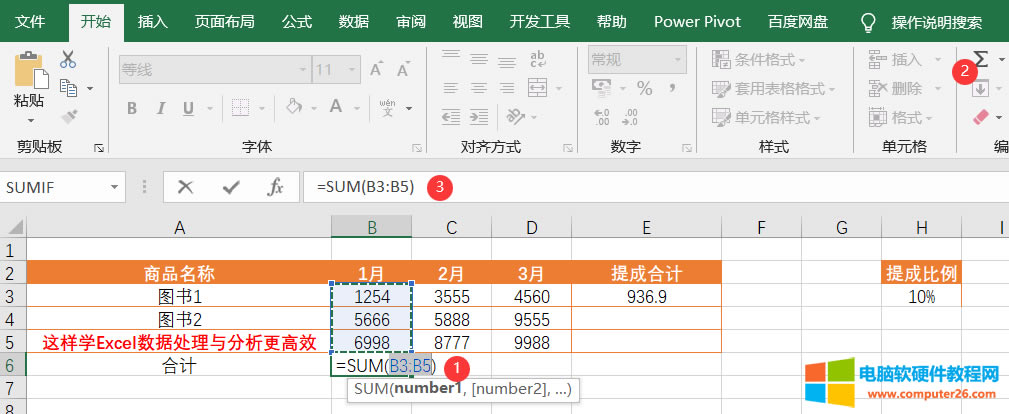The height and width of the screenshot is (414, 1009).
Task: Open the 数据 ribbon tab
Action: pyautogui.click(x=354, y=21)
